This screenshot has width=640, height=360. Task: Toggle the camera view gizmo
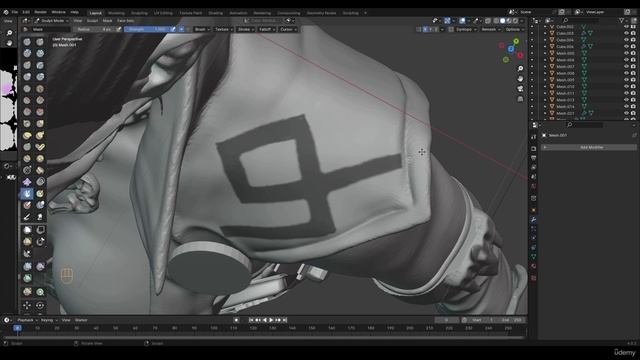coord(520,89)
